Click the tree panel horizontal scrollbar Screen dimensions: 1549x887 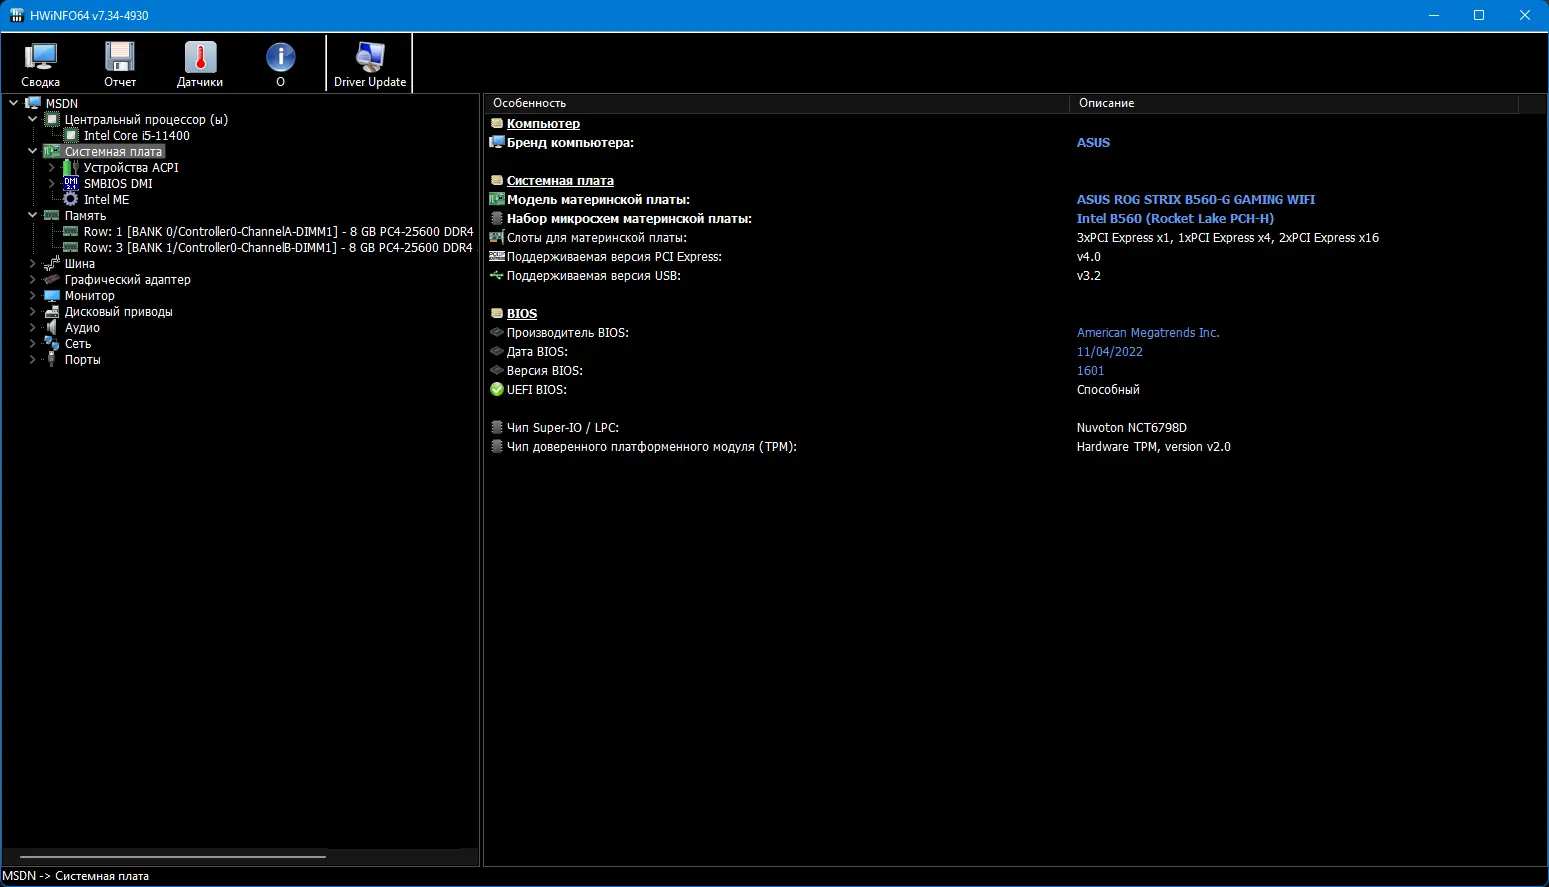pyautogui.click(x=173, y=856)
